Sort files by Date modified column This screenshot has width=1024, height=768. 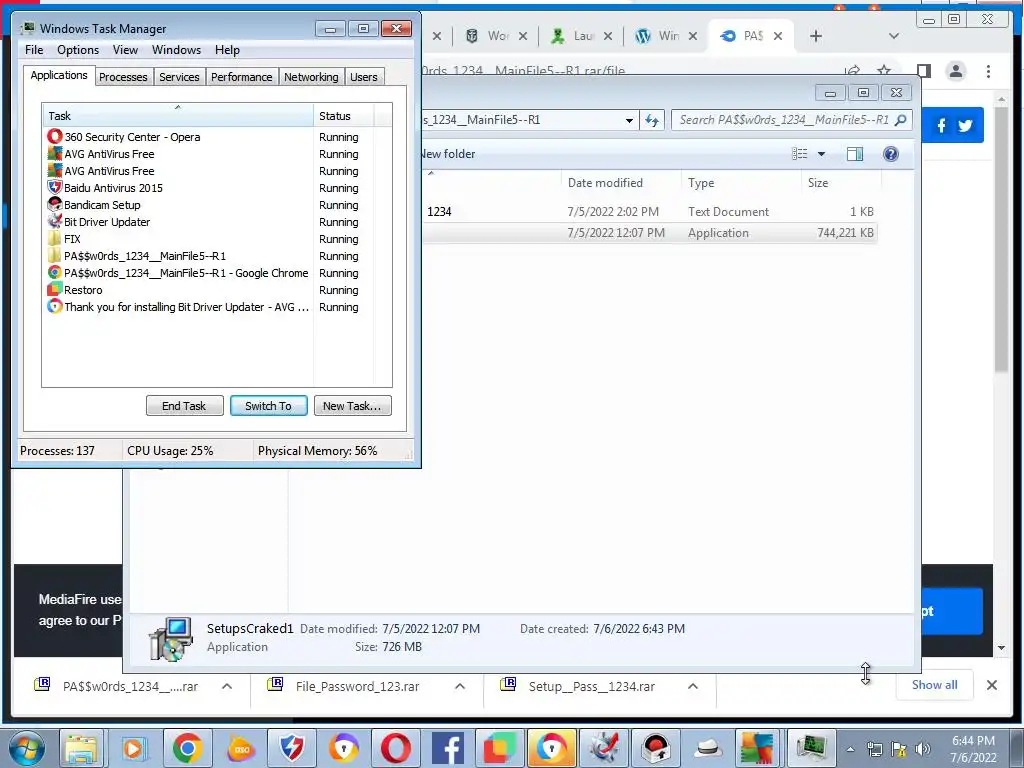pos(620,183)
